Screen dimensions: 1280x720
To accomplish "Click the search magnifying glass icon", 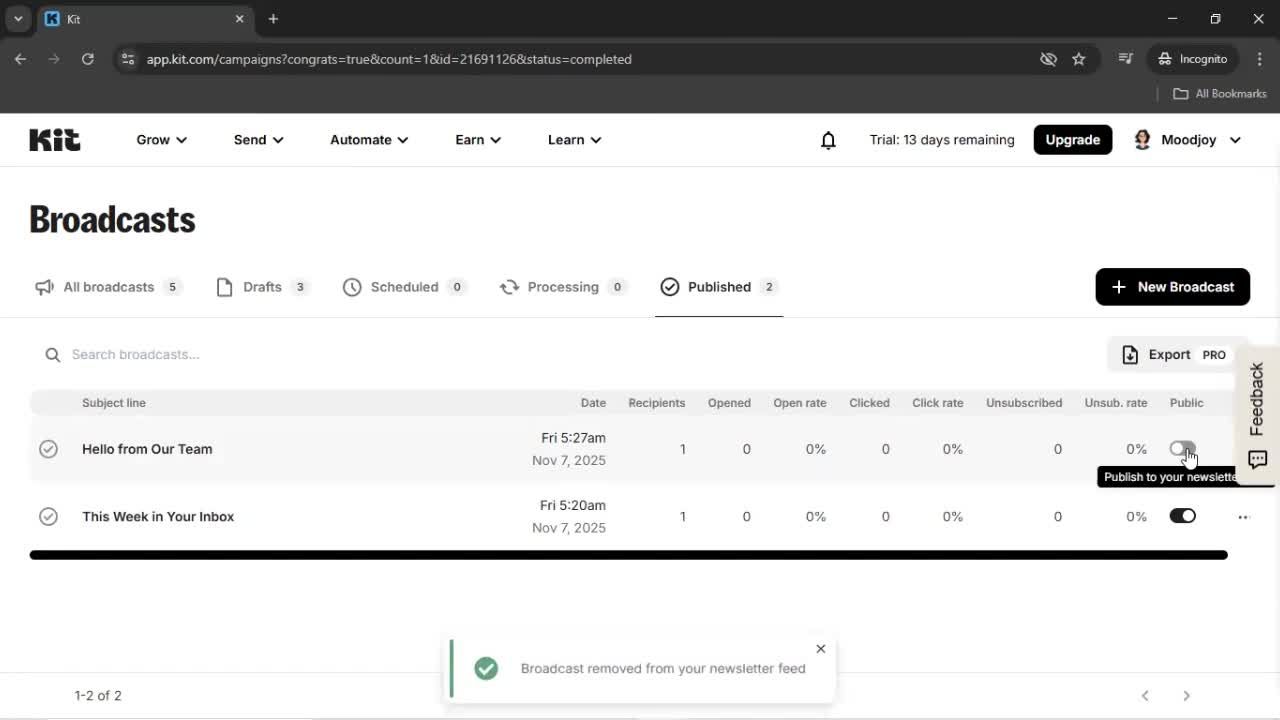I will 52,354.
